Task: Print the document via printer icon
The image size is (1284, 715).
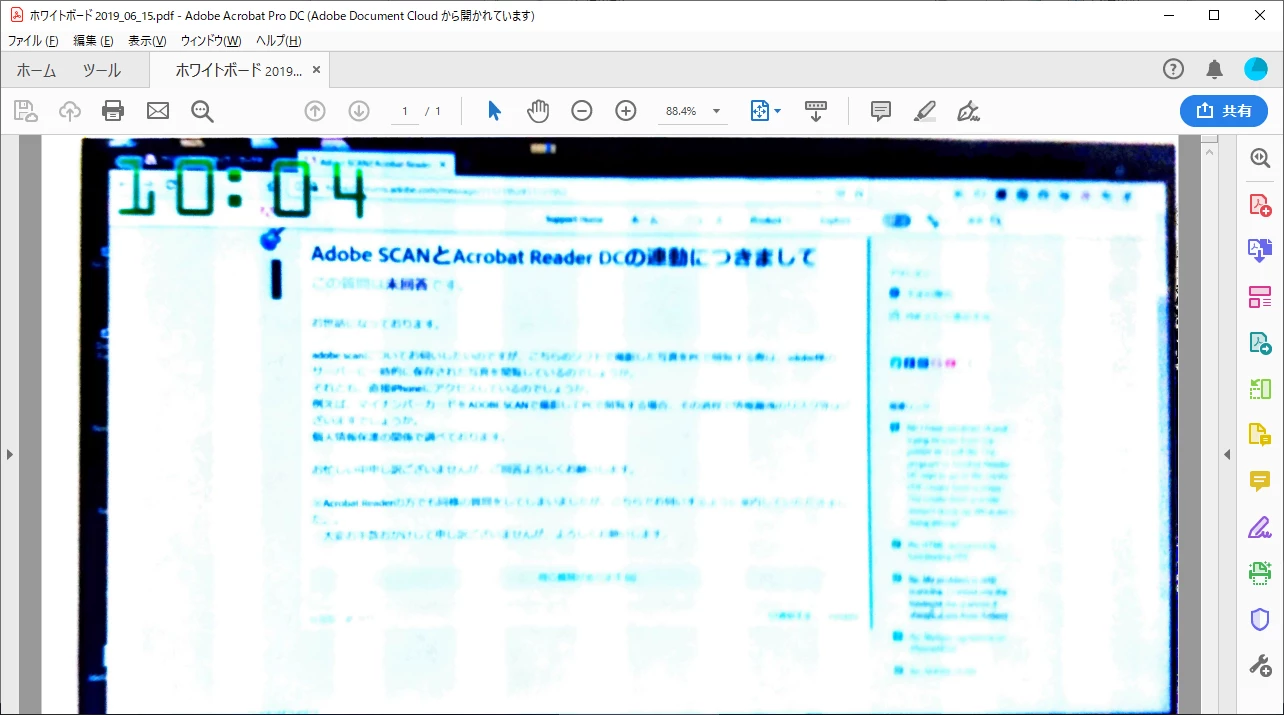Action: click(114, 111)
